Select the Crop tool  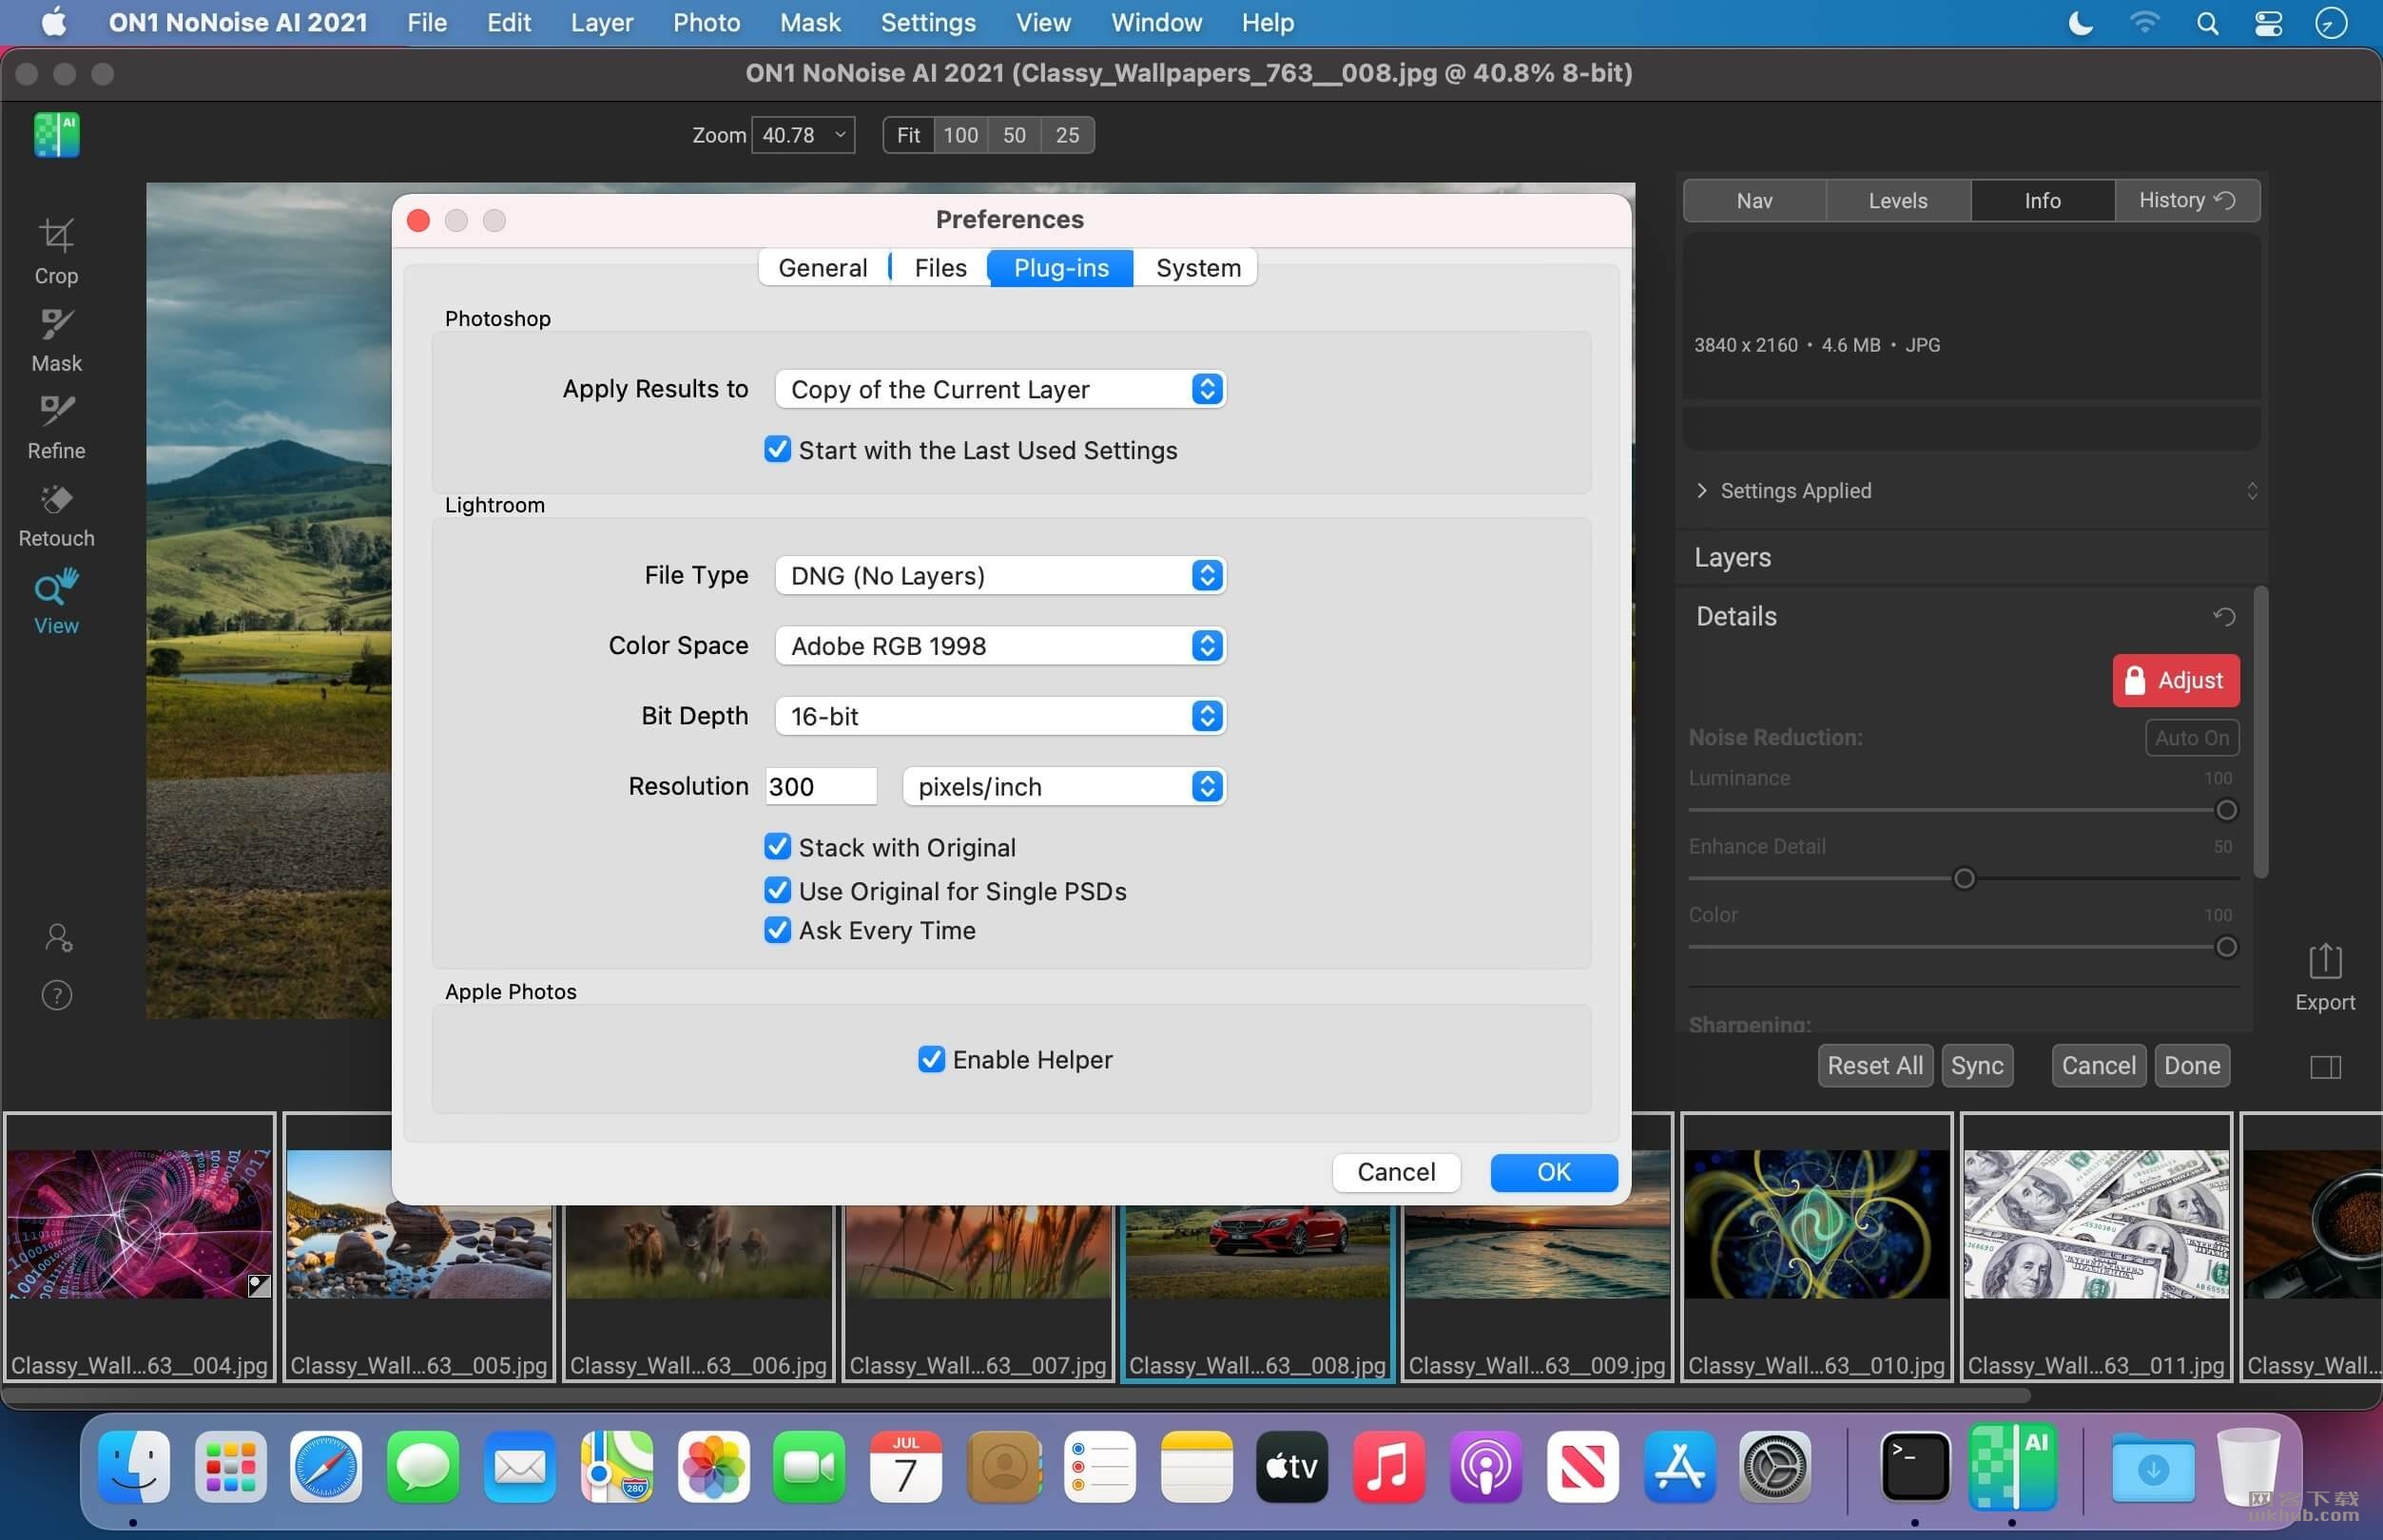point(56,252)
